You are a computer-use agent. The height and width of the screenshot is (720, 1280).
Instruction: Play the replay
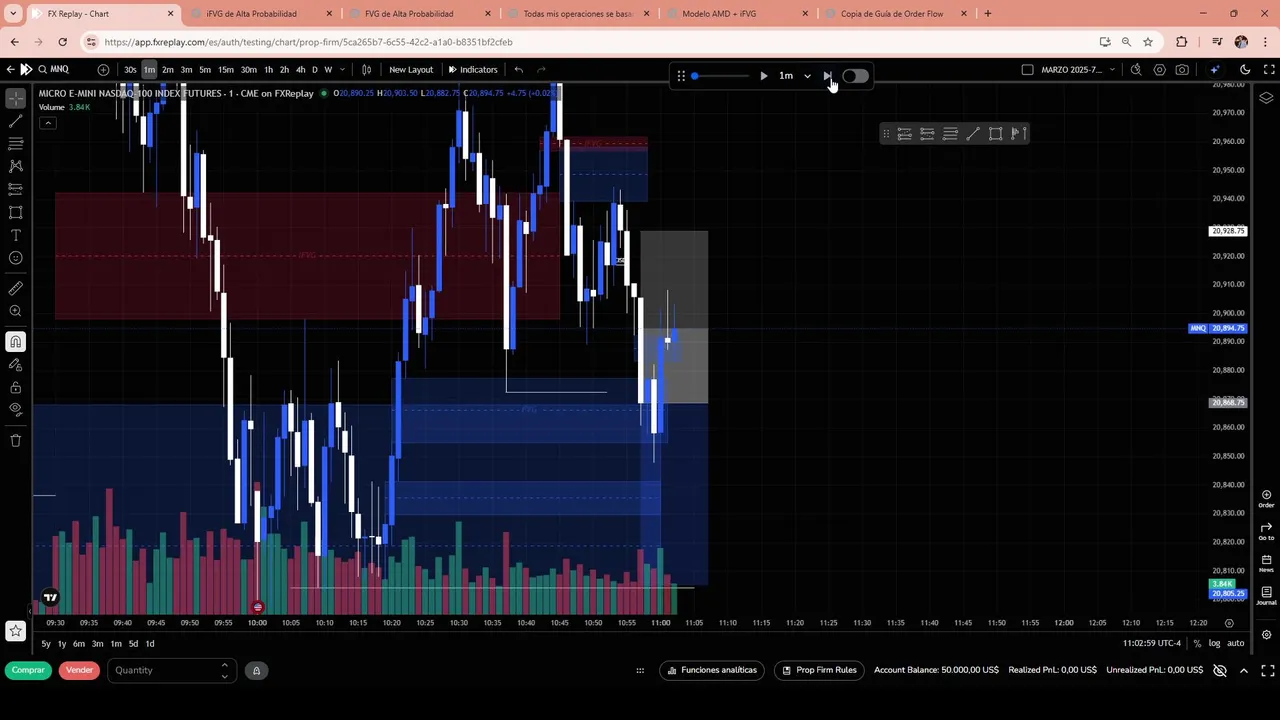tap(764, 76)
